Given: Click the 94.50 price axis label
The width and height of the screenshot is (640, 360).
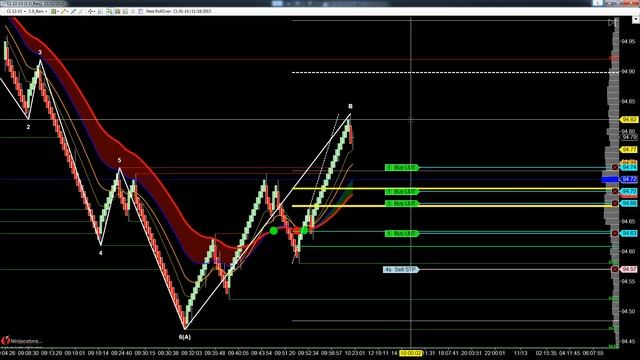Looking at the screenshot, I should click(x=628, y=311).
